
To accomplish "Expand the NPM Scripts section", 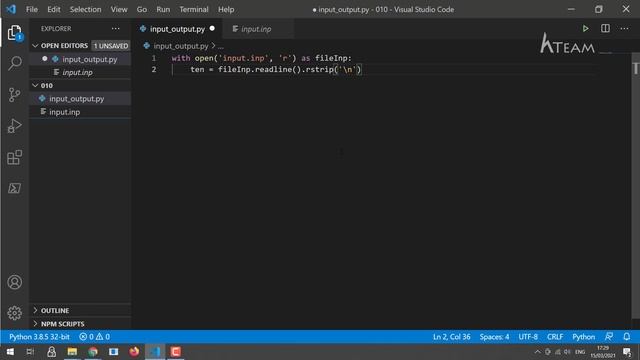I will (35, 324).
